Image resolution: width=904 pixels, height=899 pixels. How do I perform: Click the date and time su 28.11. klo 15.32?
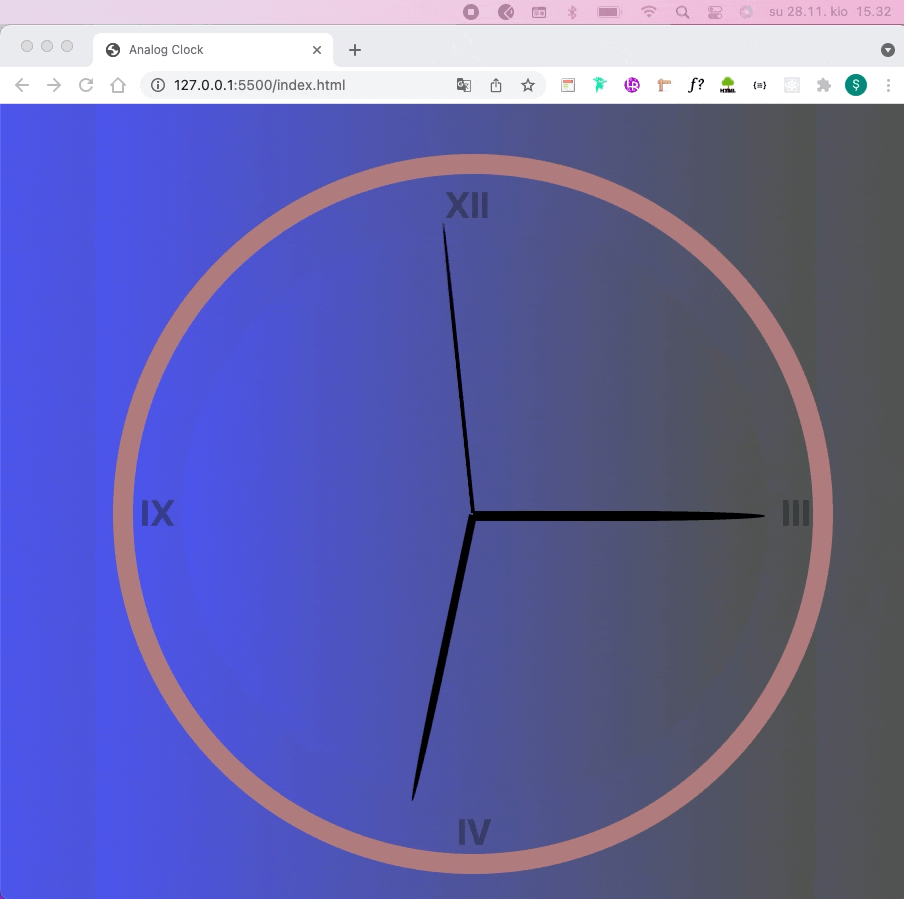(x=830, y=12)
